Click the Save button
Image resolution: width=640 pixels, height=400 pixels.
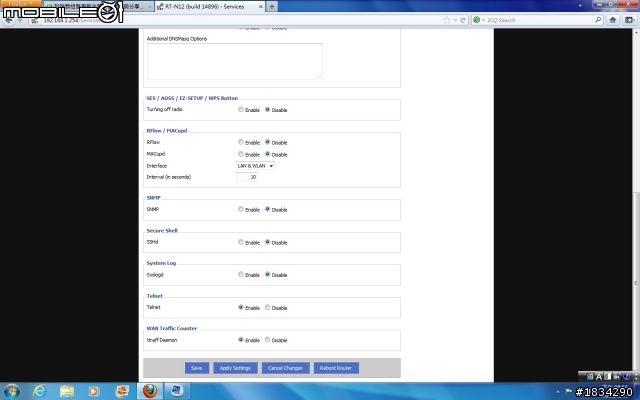pyautogui.click(x=197, y=368)
